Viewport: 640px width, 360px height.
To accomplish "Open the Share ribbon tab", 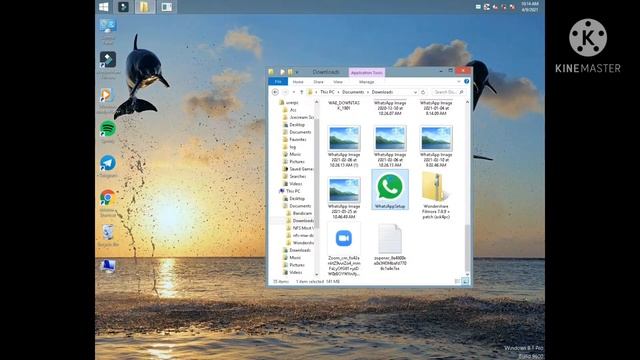I will [x=318, y=82].
